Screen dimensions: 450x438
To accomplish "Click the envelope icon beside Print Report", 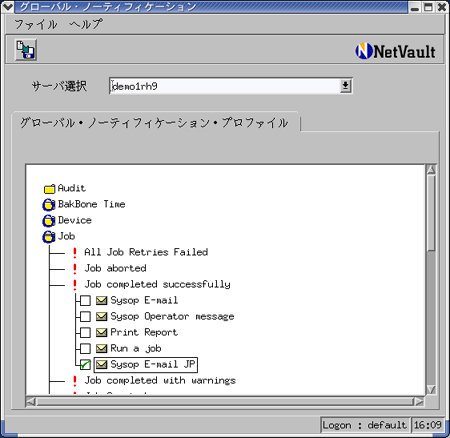I will click(x=101, y=332).
